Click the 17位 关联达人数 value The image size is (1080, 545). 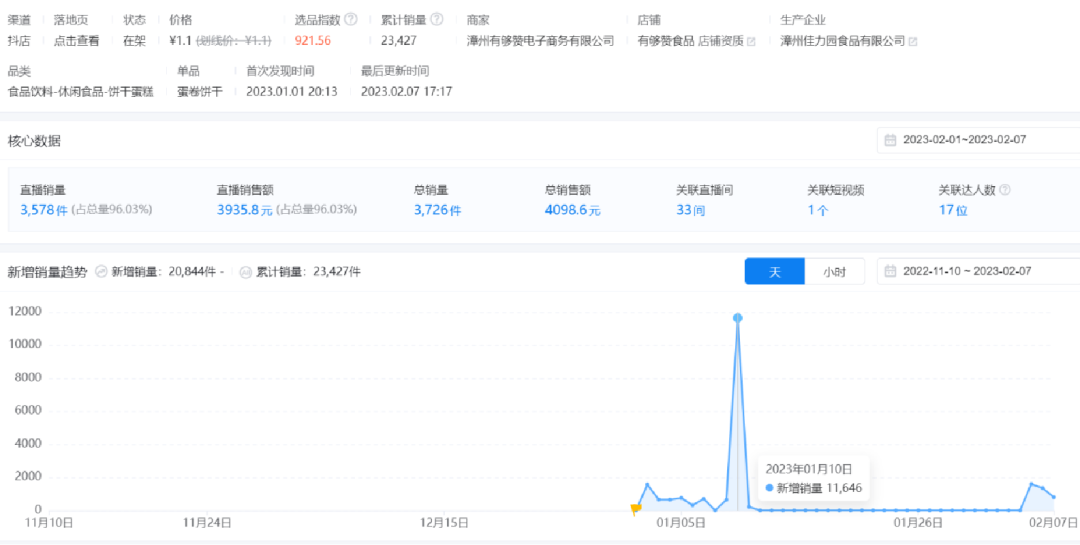coord(952,210)
